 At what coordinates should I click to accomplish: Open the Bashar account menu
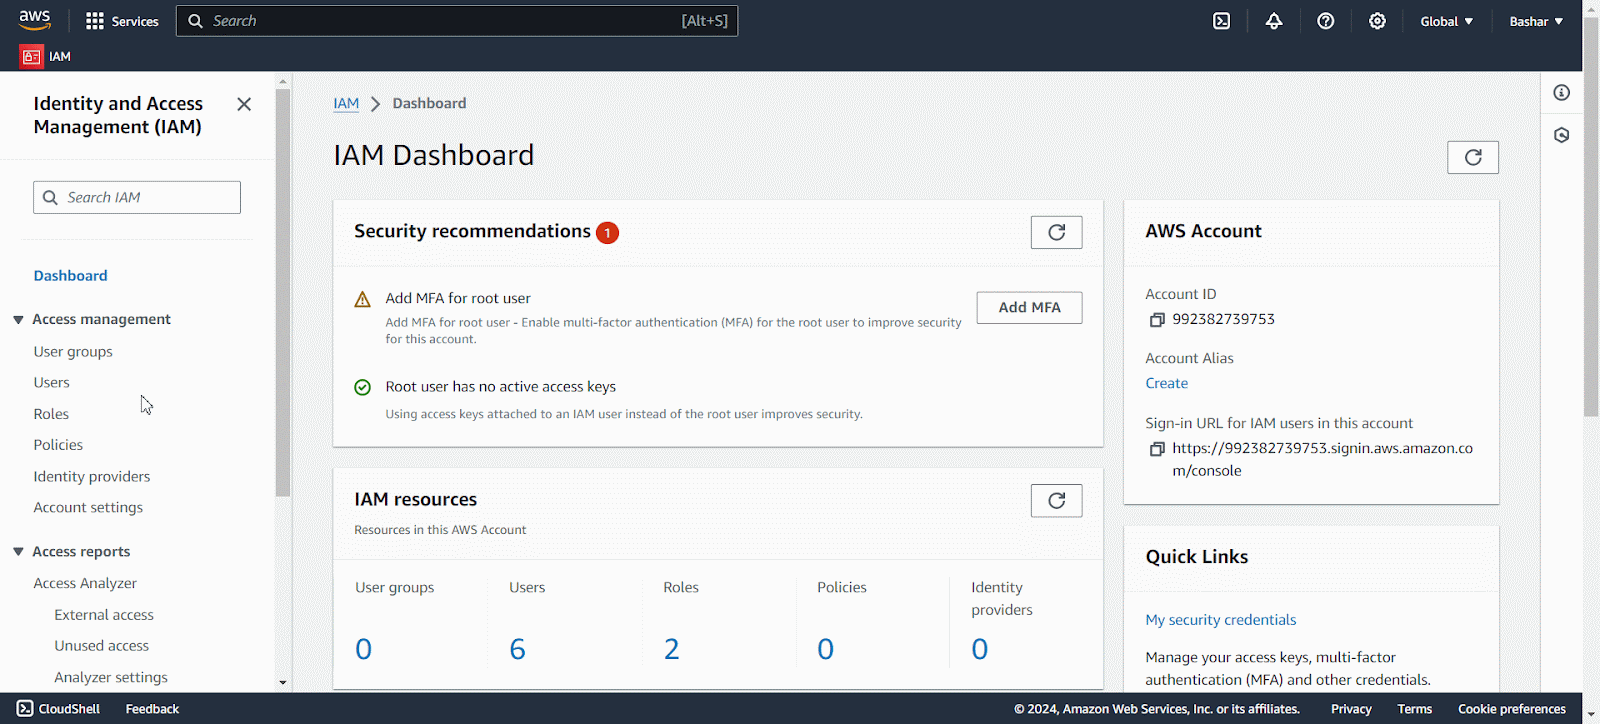pos(1535,21)
